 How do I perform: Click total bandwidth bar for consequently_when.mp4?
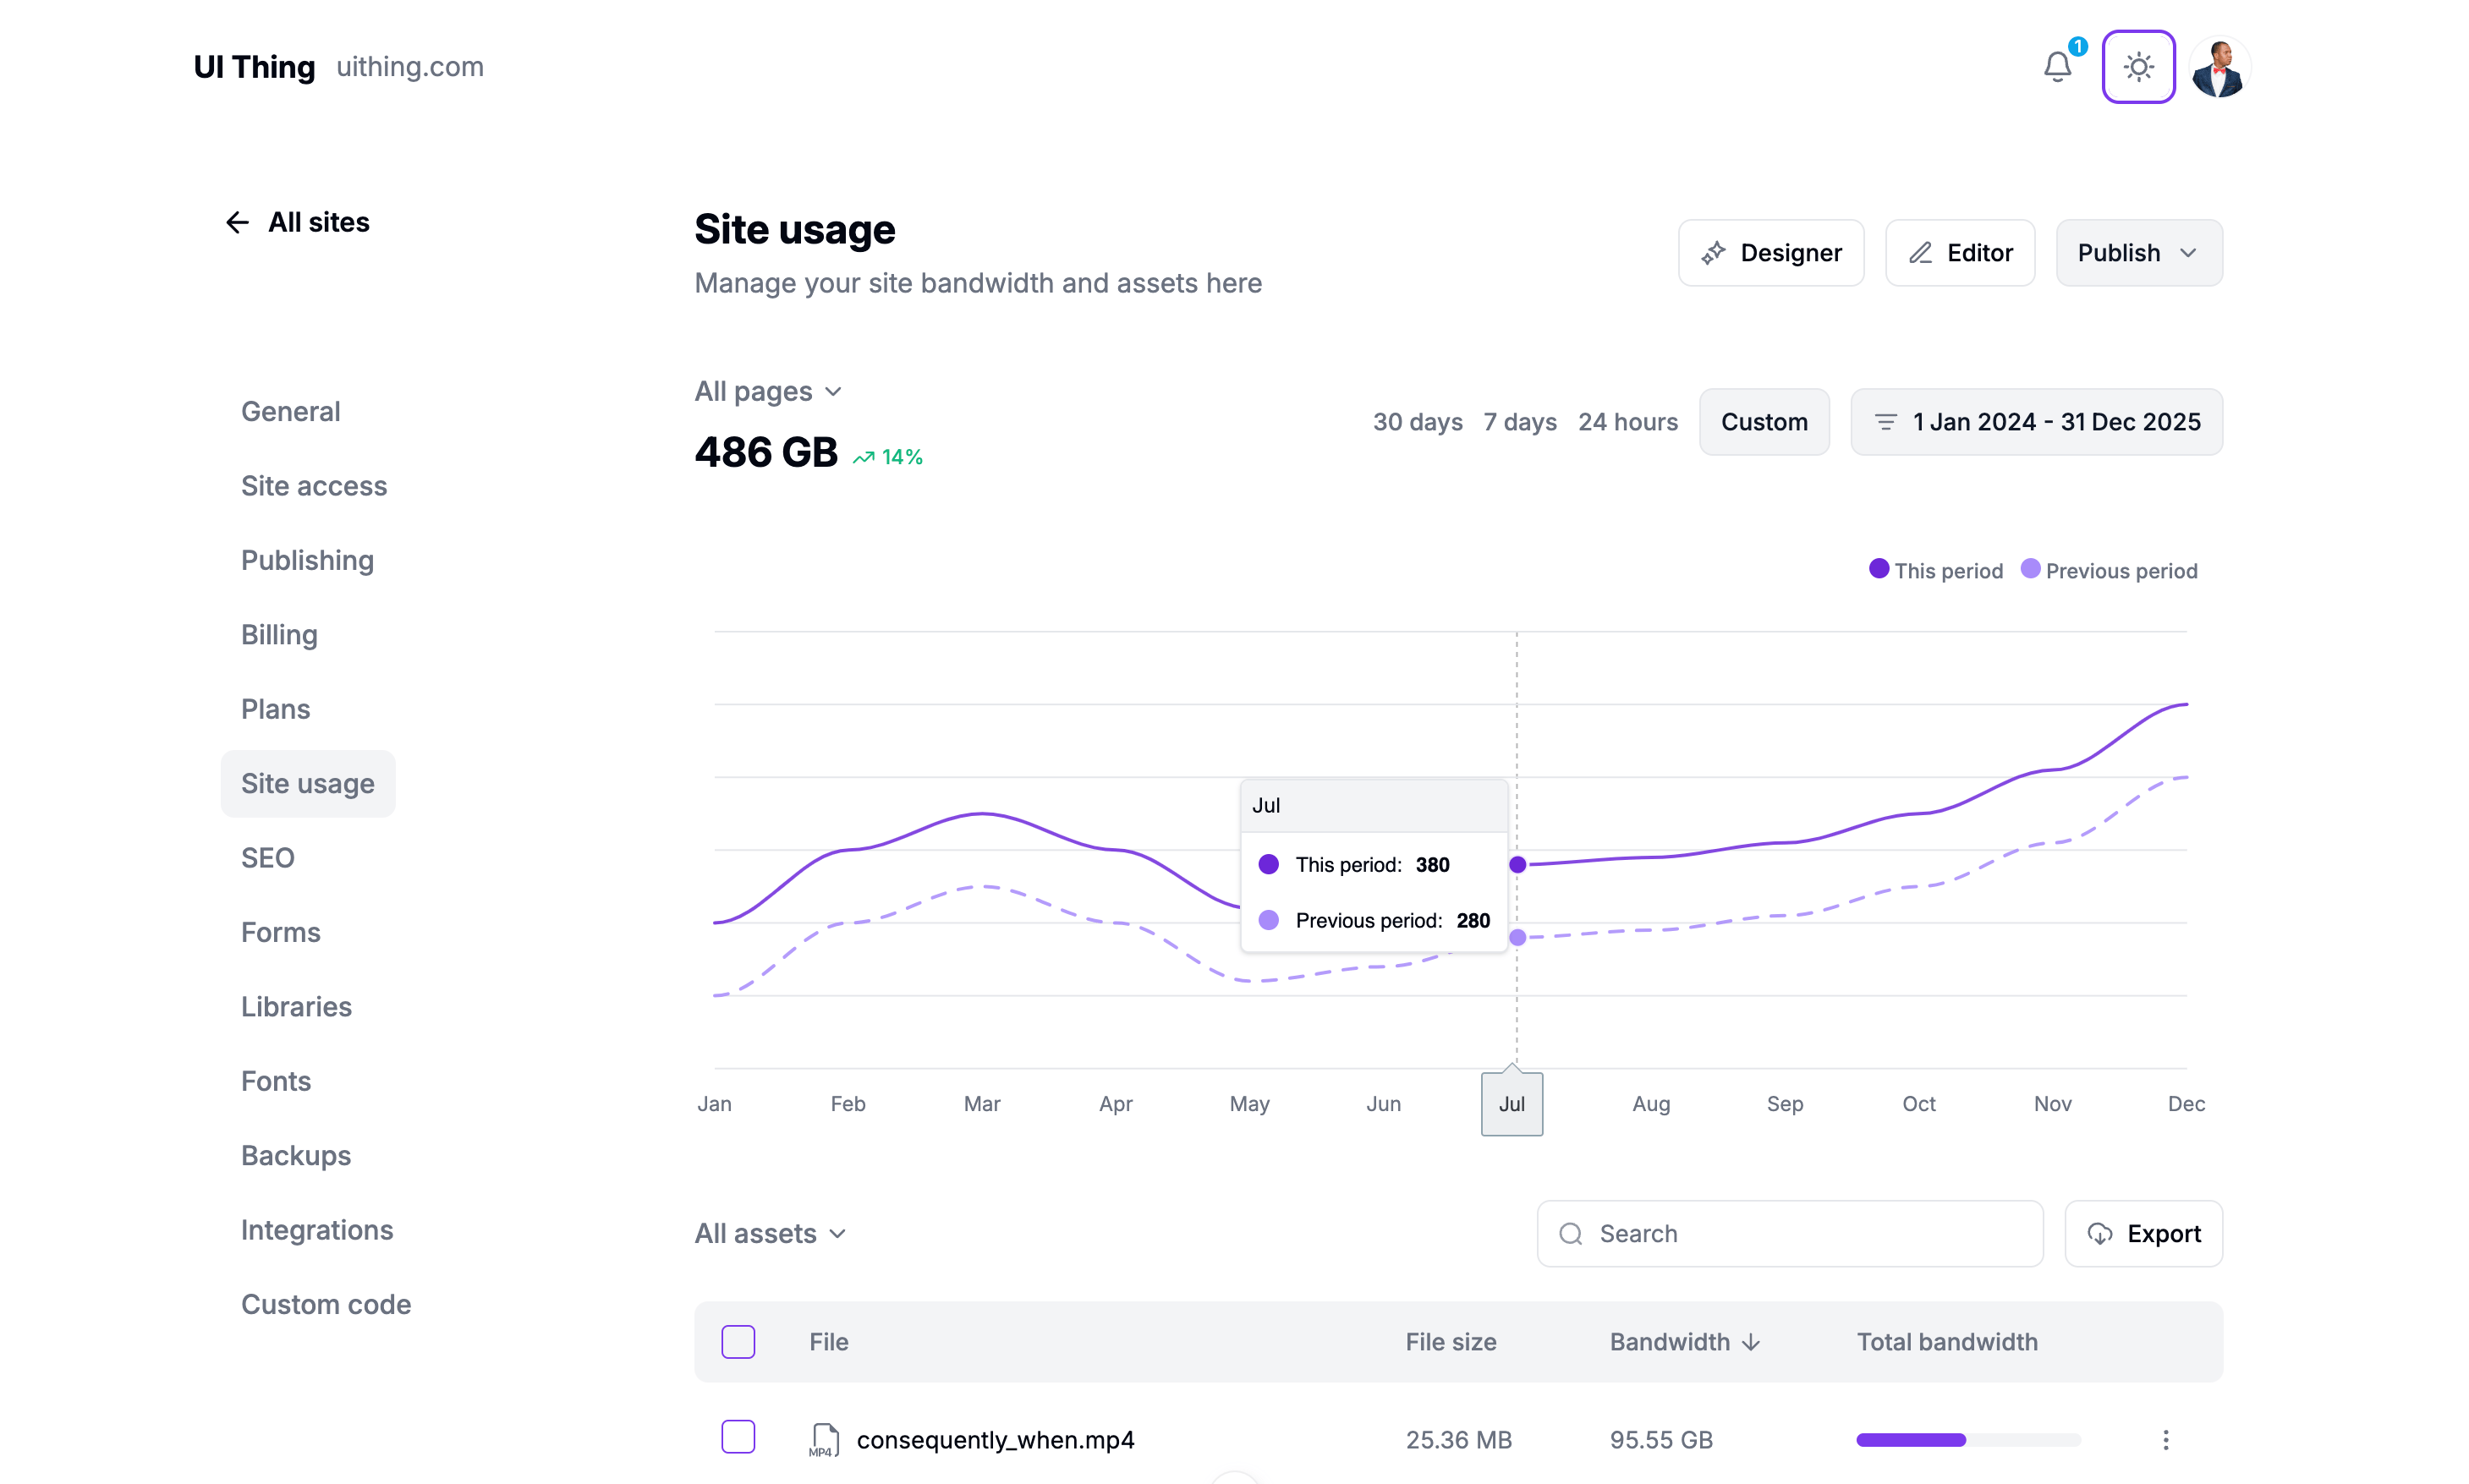[x=1968, y=1440]
